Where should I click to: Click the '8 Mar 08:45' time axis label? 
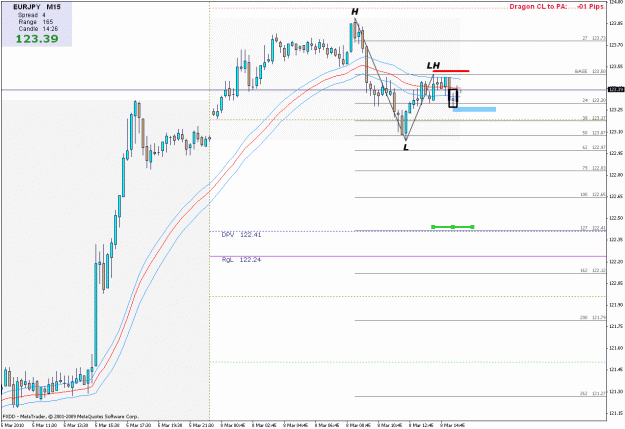[358, 425]
